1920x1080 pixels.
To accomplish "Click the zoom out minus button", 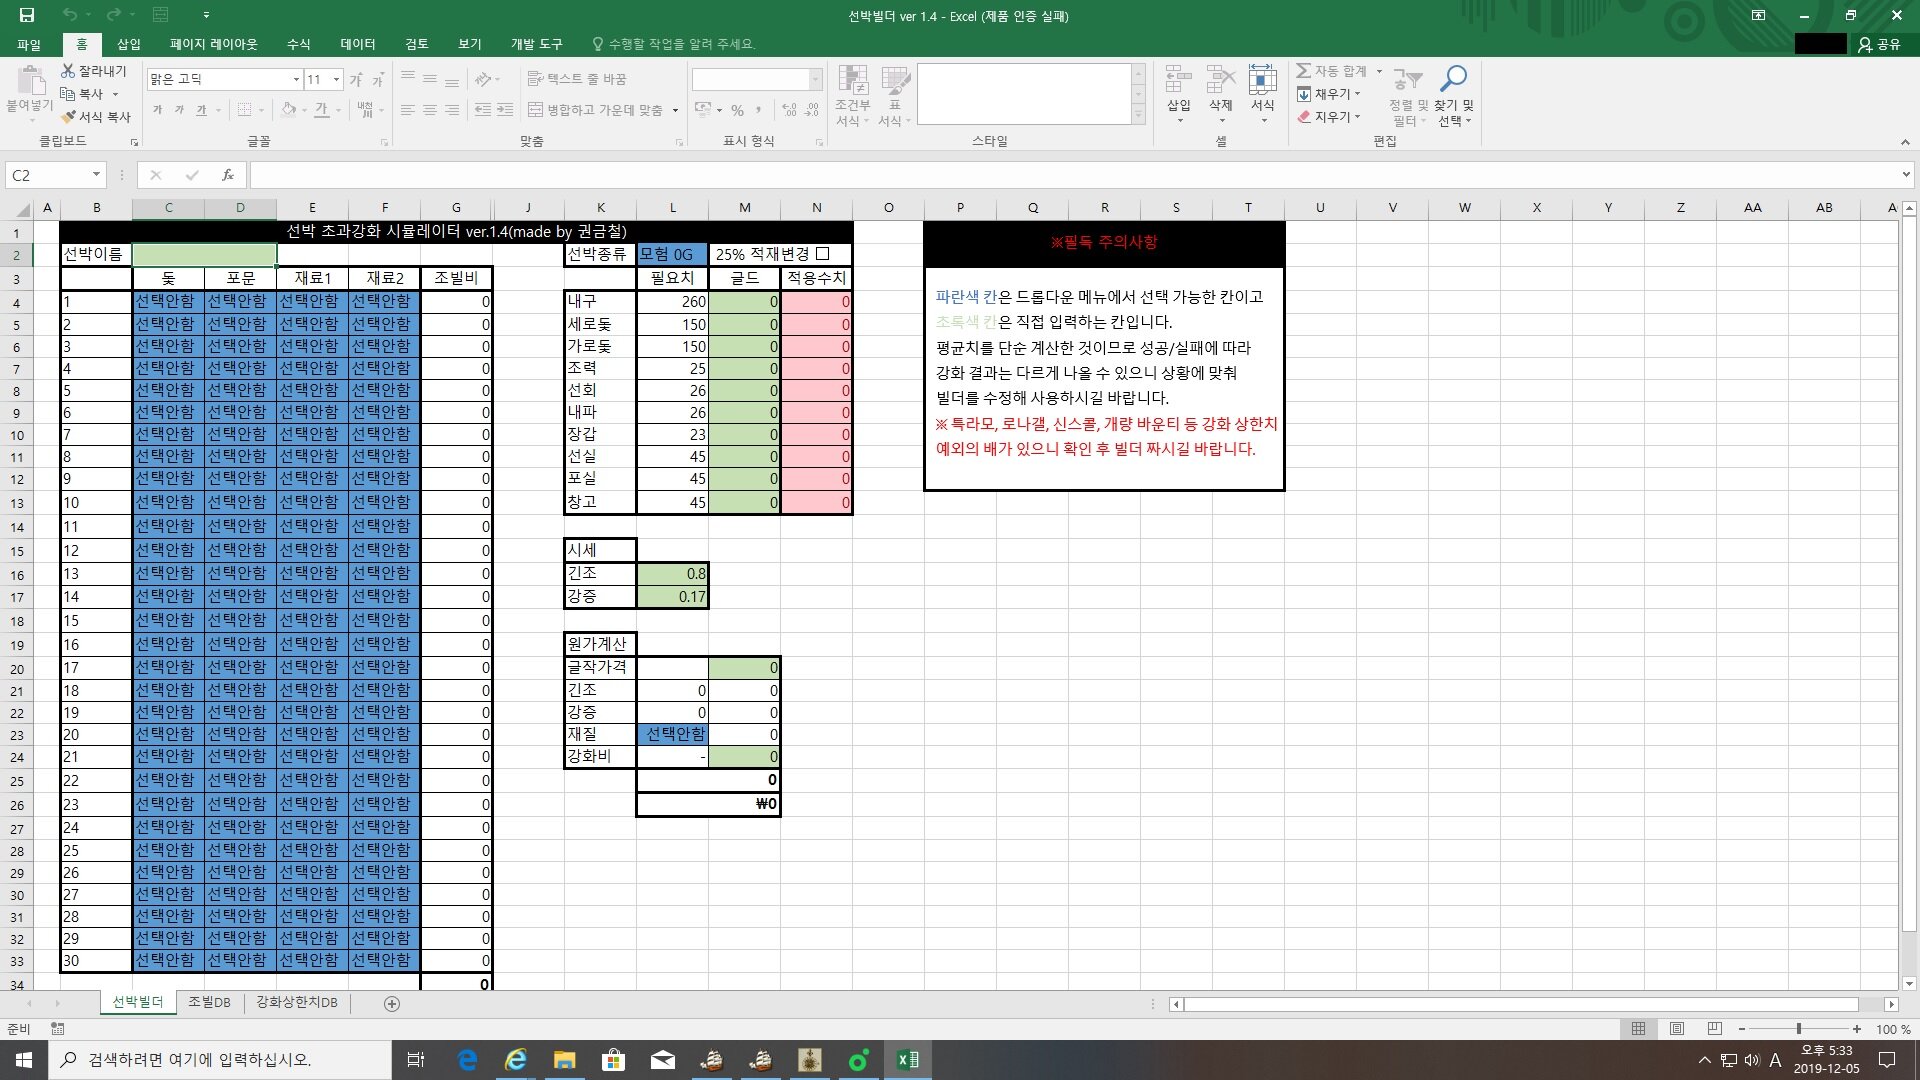I will (1742, 1029).
